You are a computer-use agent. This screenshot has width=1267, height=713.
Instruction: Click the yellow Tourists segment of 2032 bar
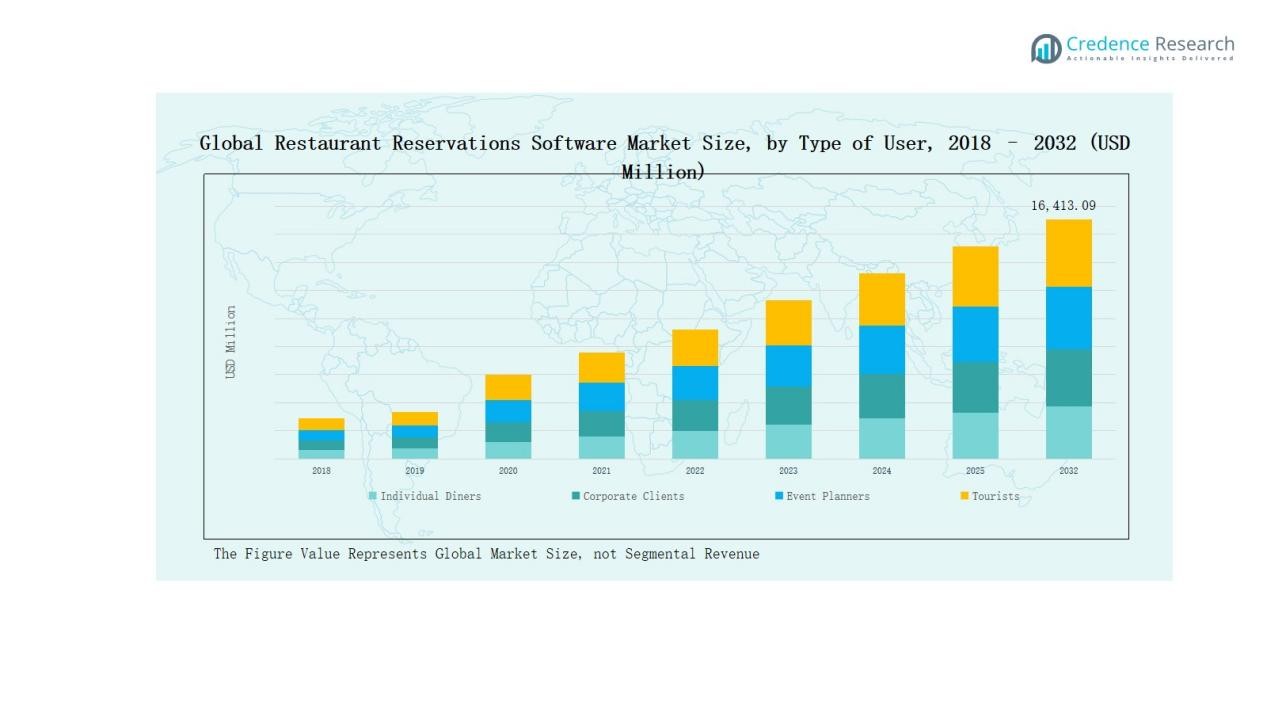click(1068, 253)
